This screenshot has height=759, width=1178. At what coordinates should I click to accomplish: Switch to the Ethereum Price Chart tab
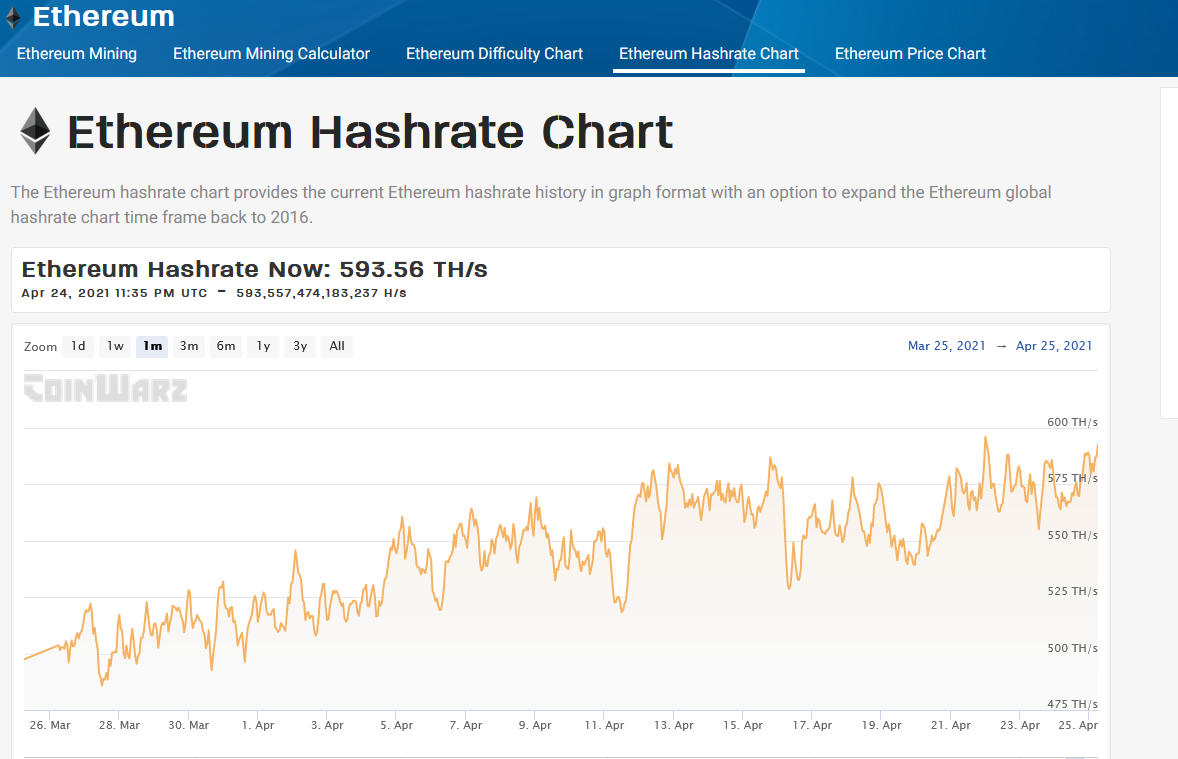(910, 54)
